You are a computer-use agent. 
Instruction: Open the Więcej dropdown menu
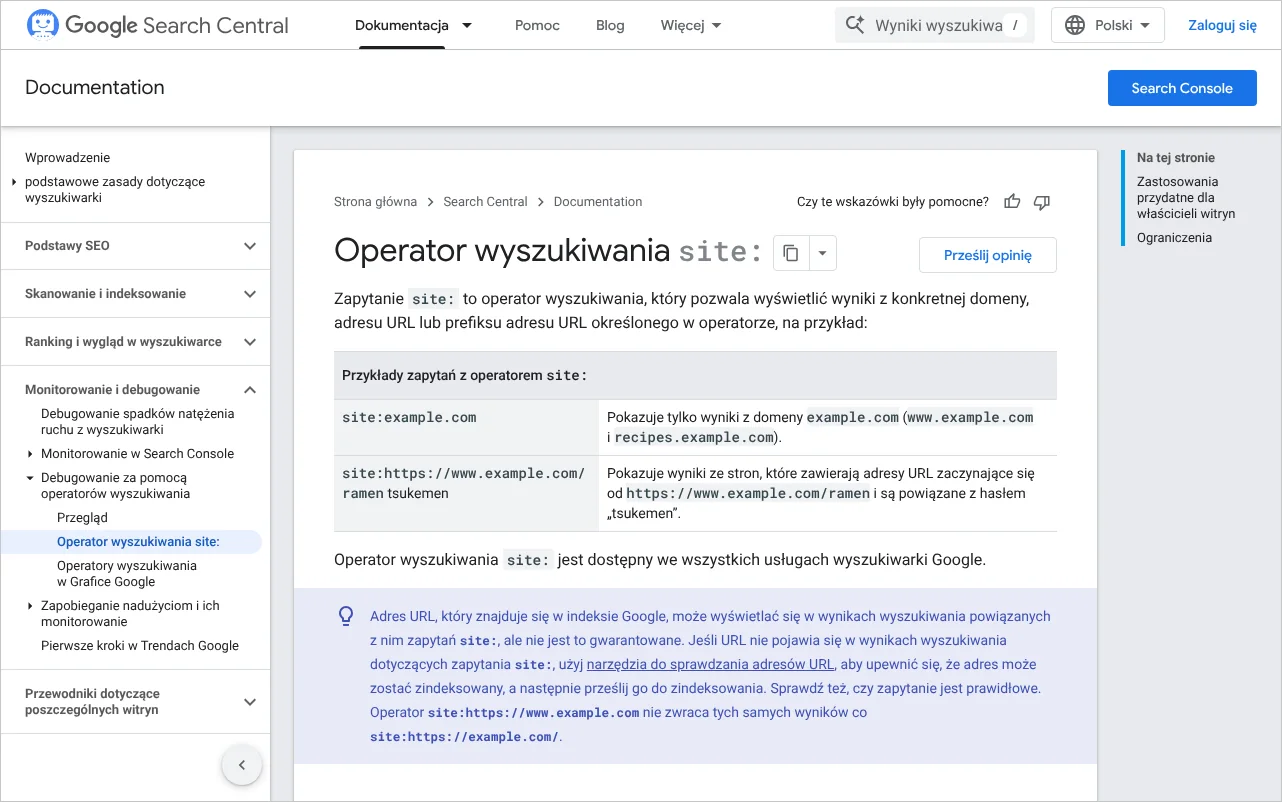click(691, 26)
